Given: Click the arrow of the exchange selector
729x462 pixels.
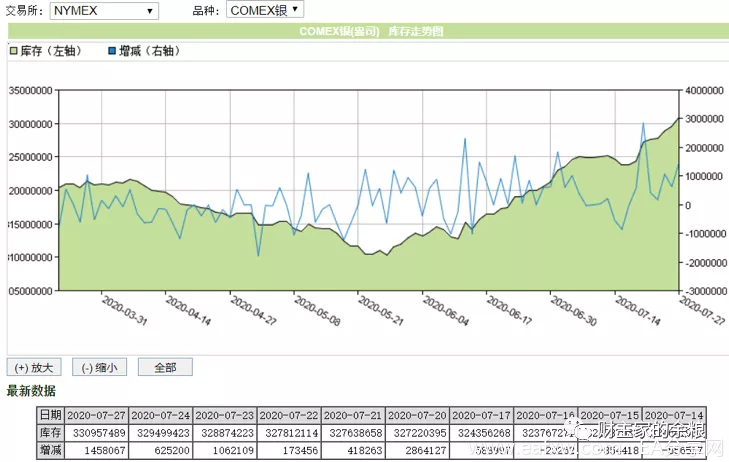Looking at the screenshot, I should (150, 11).
